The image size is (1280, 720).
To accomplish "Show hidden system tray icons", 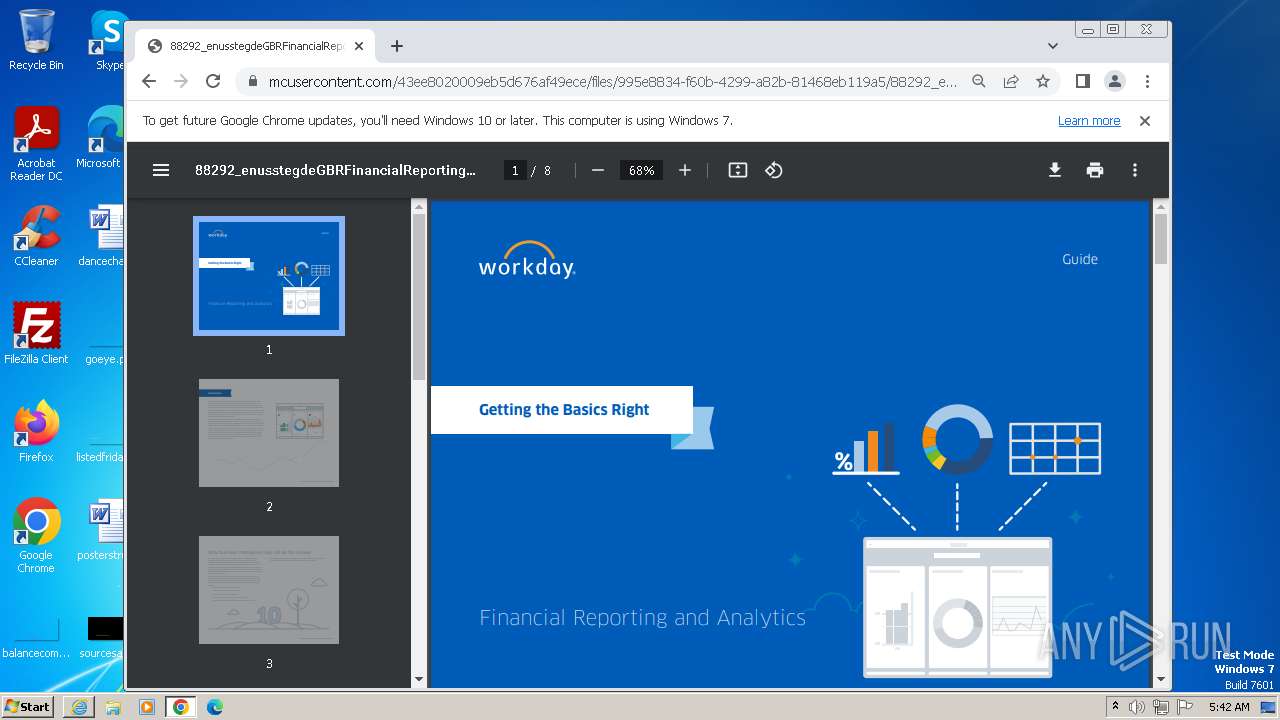I will click(x=1115, y=707).
